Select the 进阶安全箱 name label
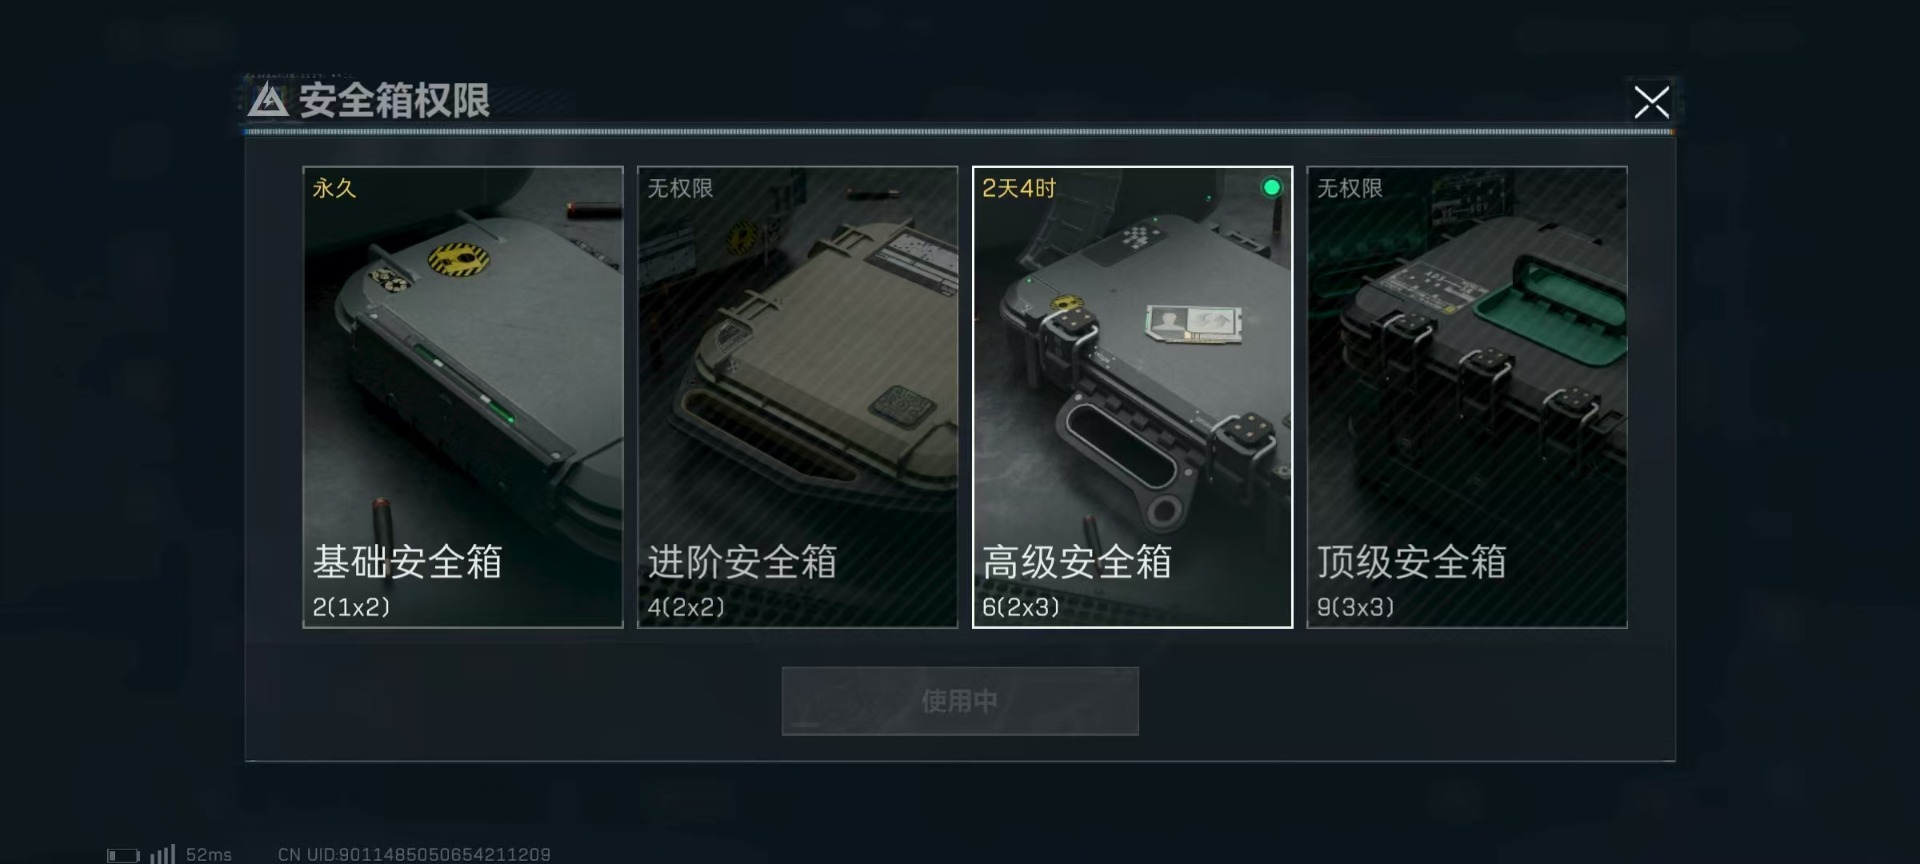This screenshot has width=1920, height=864. [x=742, y=562]
